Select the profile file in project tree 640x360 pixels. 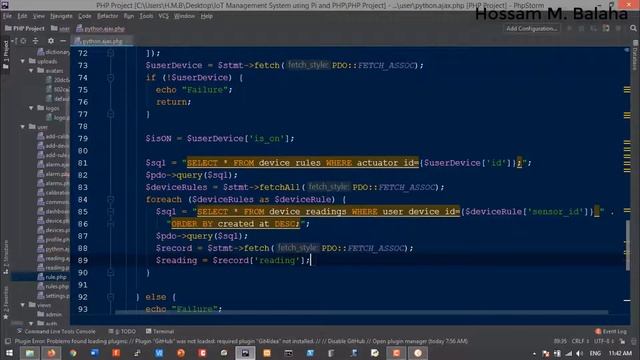tap(53, 240)
